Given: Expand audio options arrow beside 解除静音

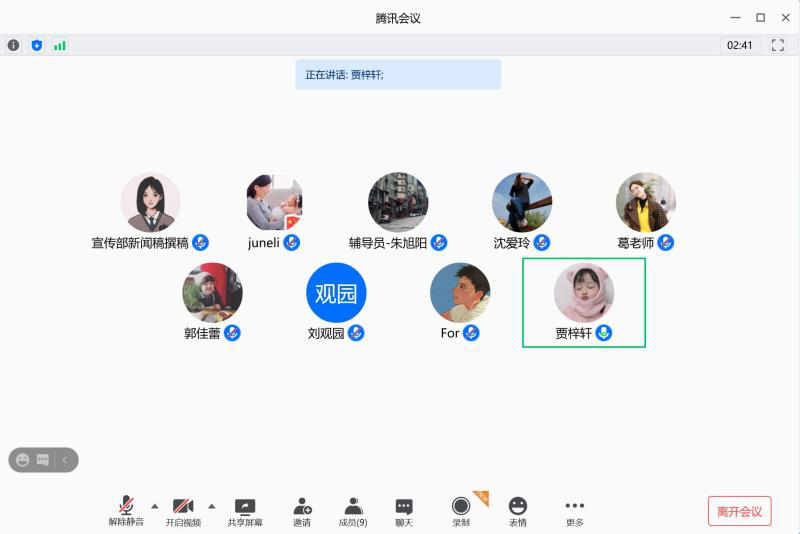Looking at the screenshot, I should coord(155,506).
